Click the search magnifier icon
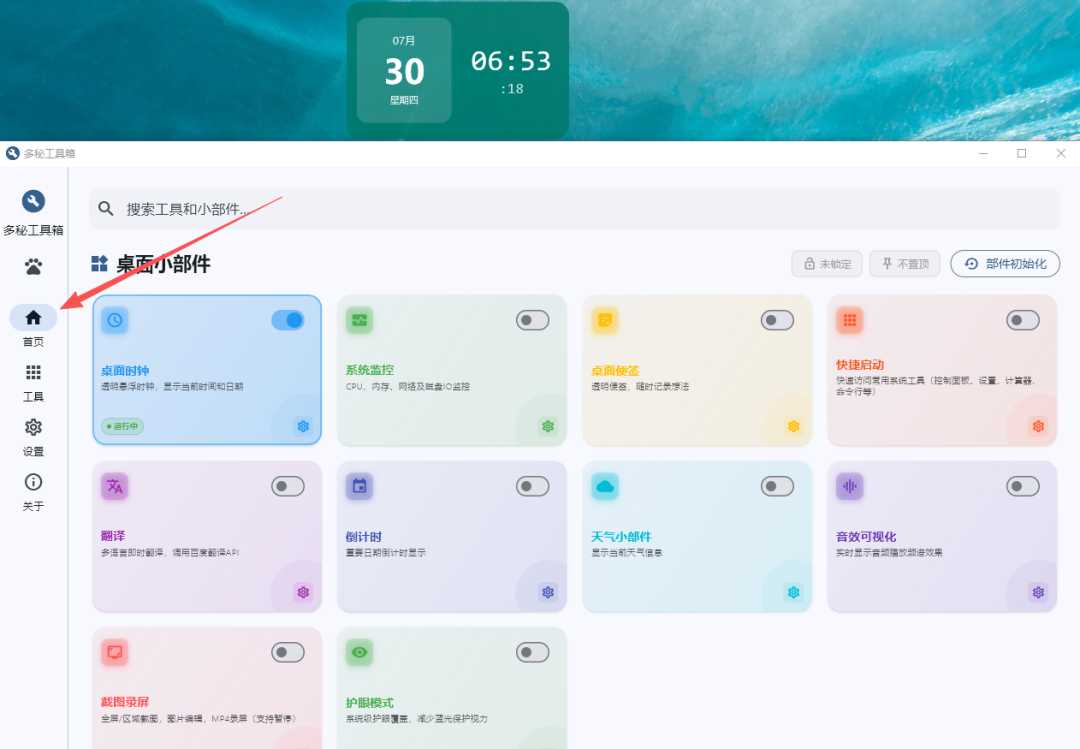This screenshot has width=1080, height=749. [105, 208]
